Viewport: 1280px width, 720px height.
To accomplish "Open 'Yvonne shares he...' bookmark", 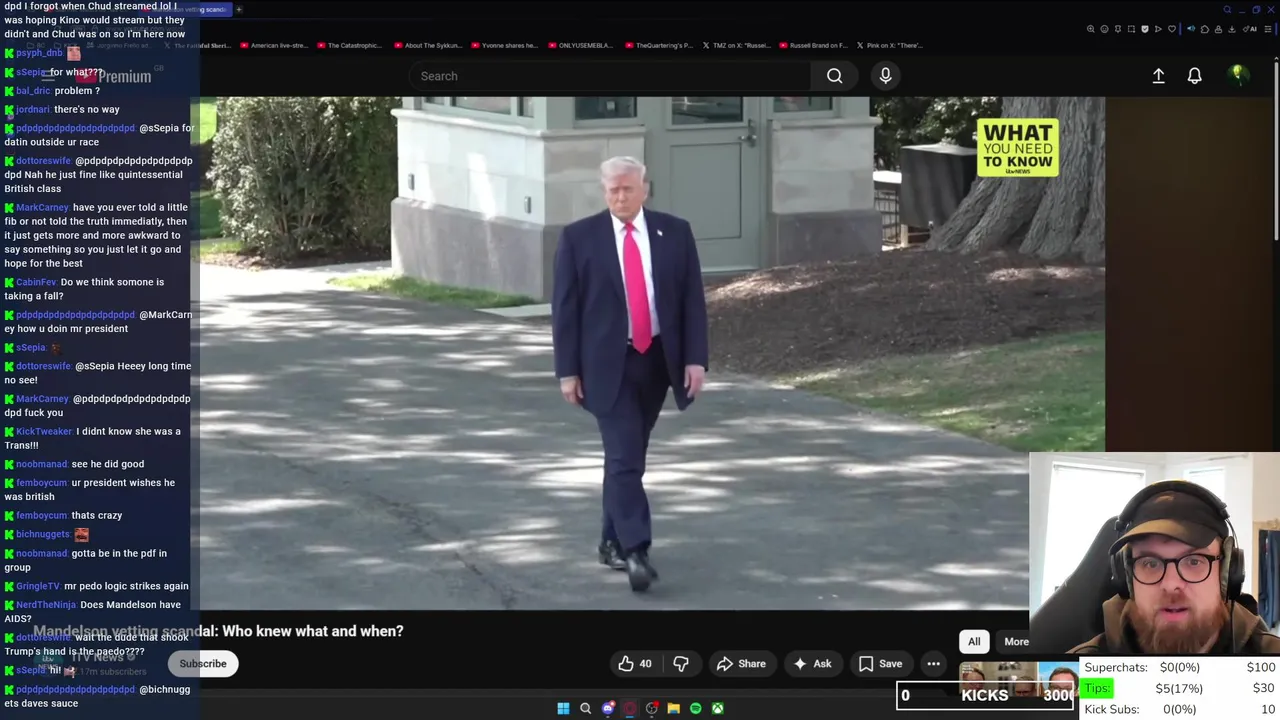I will tap(504, 45).
